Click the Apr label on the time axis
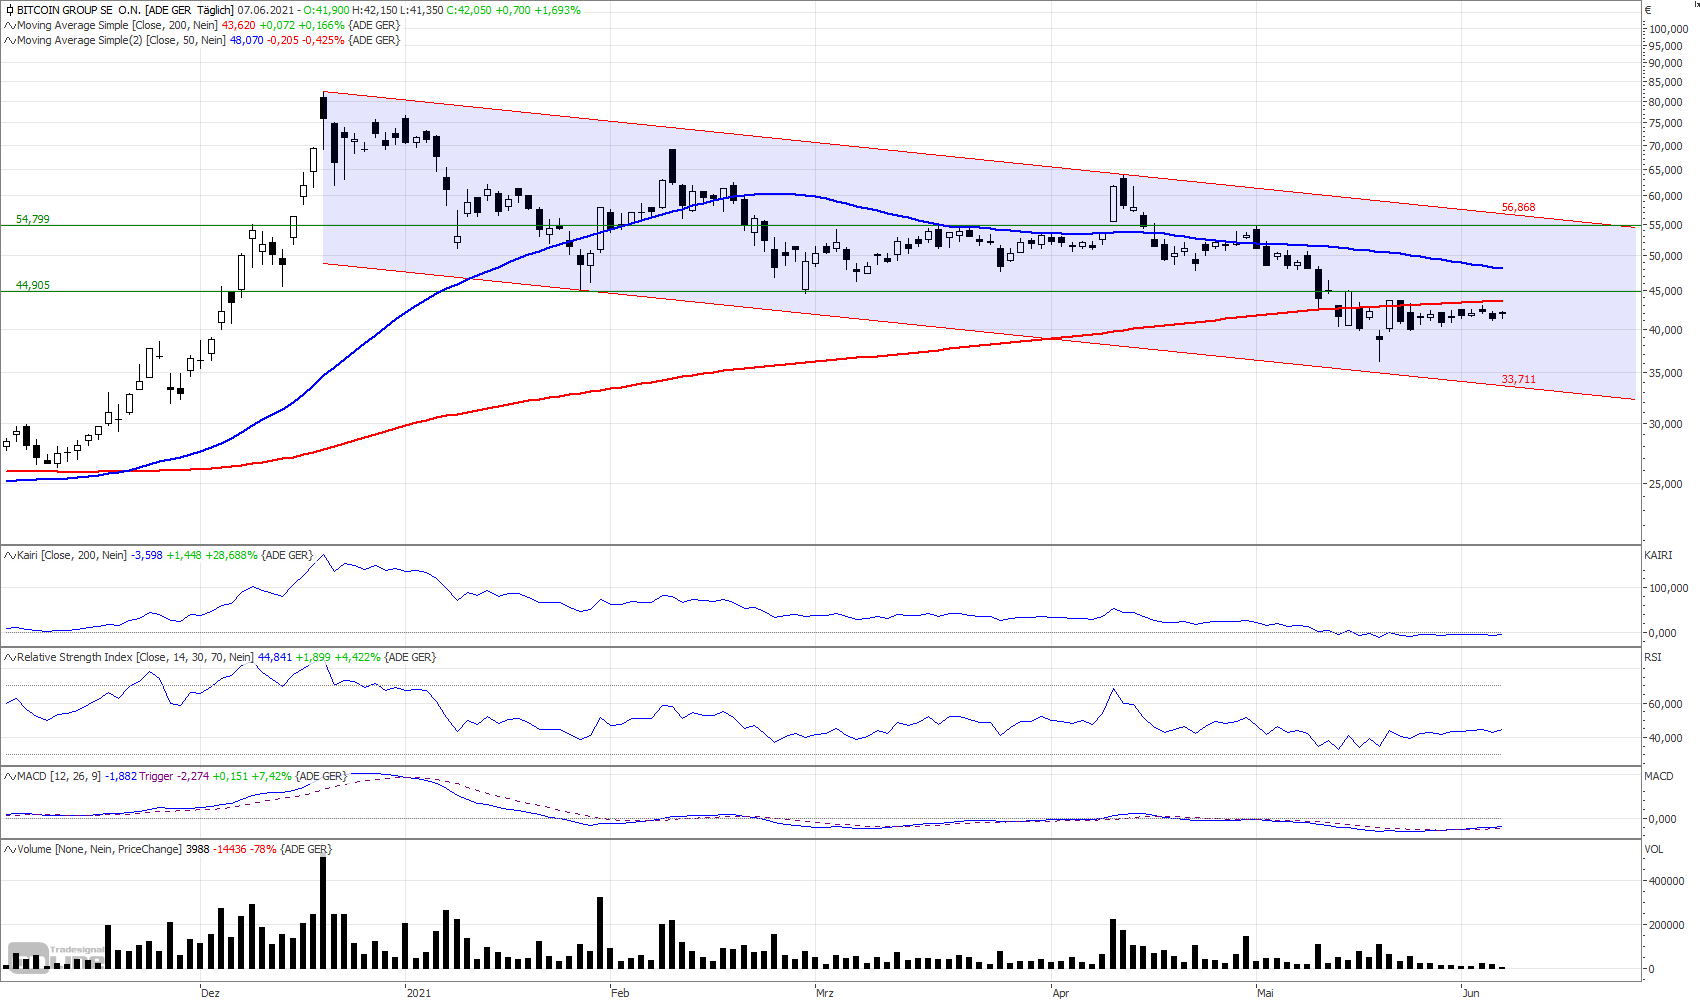1700x1000 pixels. pos(1061,993)
